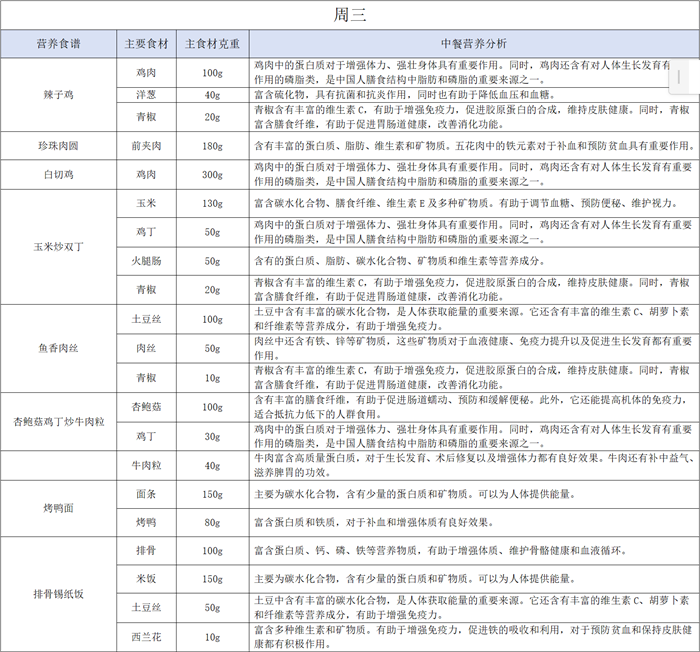Select the 排骨锡纸饭 recipe cell
This screenshot has height=652, width=700.
58,594
